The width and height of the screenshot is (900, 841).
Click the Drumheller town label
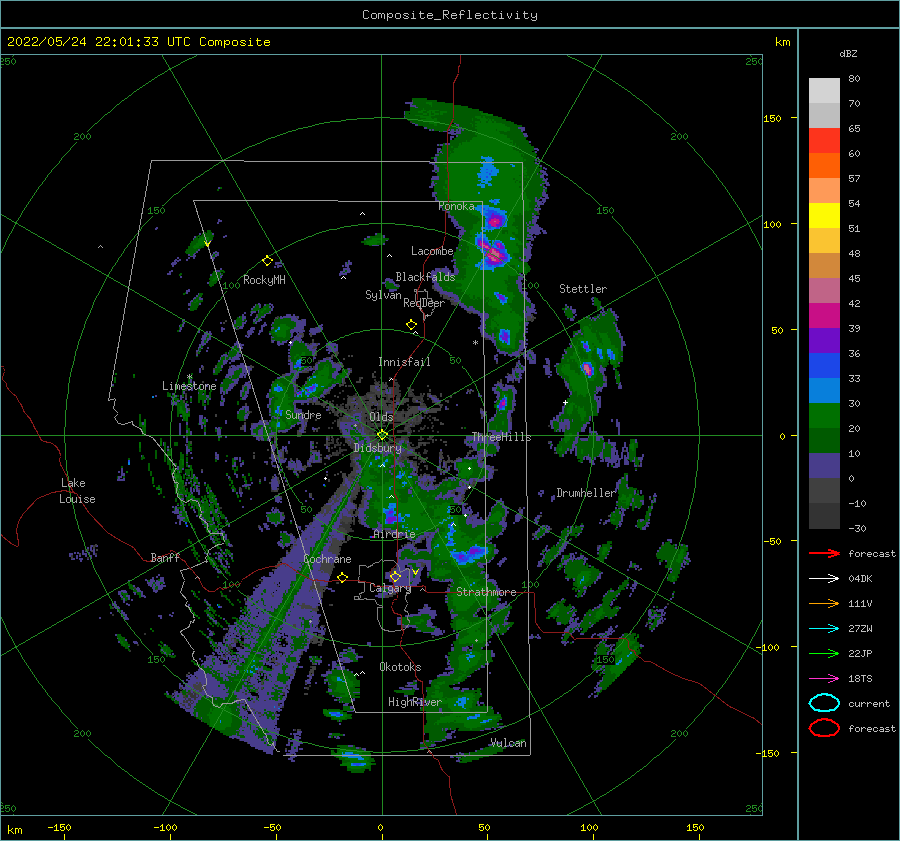click(x=586, y=493)
